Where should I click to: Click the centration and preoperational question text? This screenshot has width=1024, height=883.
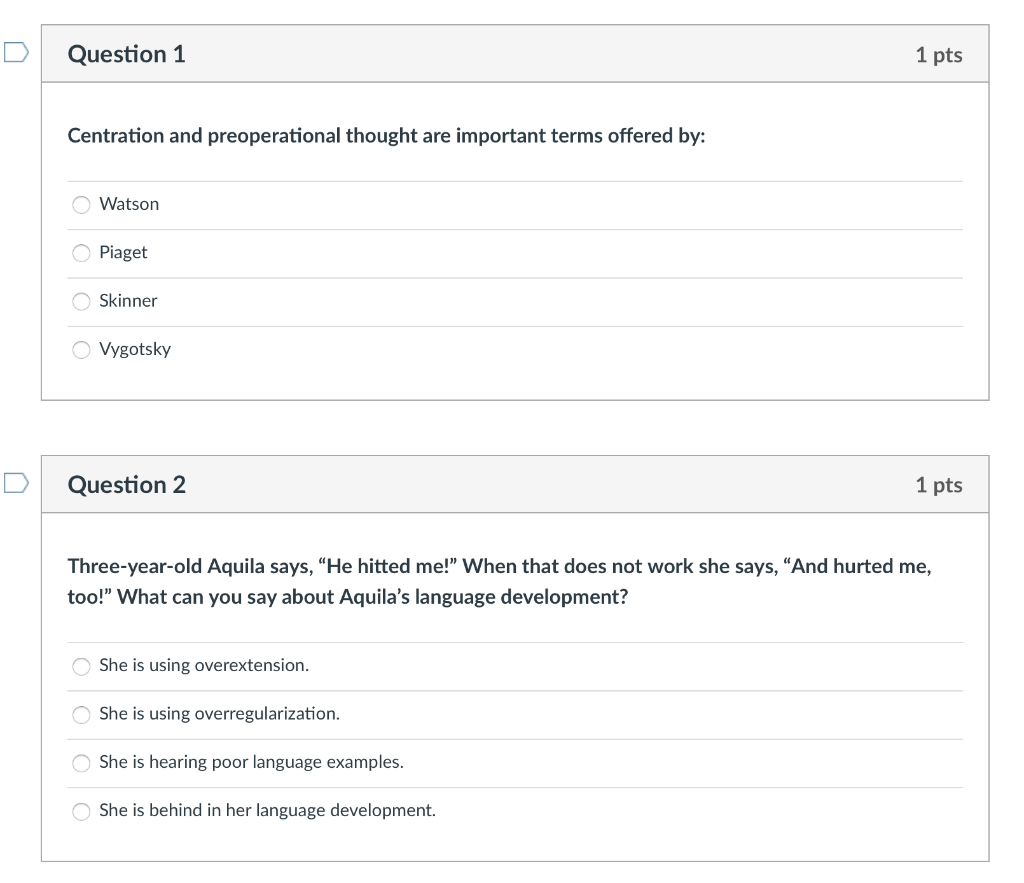click(x=387, y=136)
